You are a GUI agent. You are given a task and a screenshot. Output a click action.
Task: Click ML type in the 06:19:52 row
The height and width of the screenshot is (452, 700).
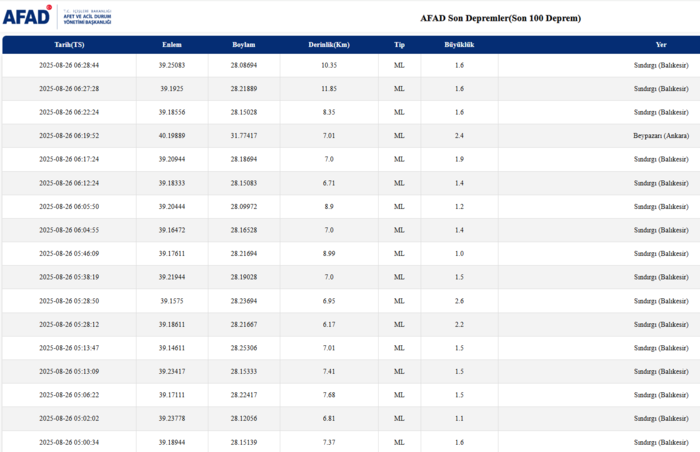399,136
